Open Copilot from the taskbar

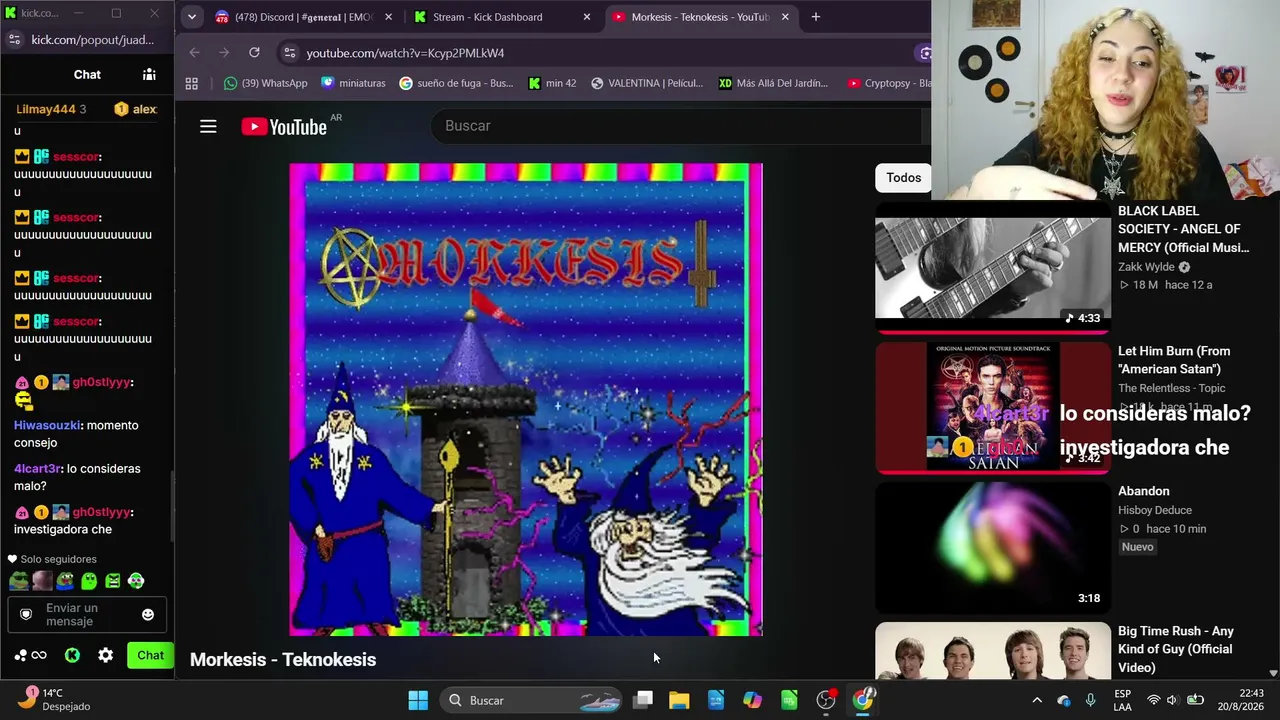click(752, 700)
